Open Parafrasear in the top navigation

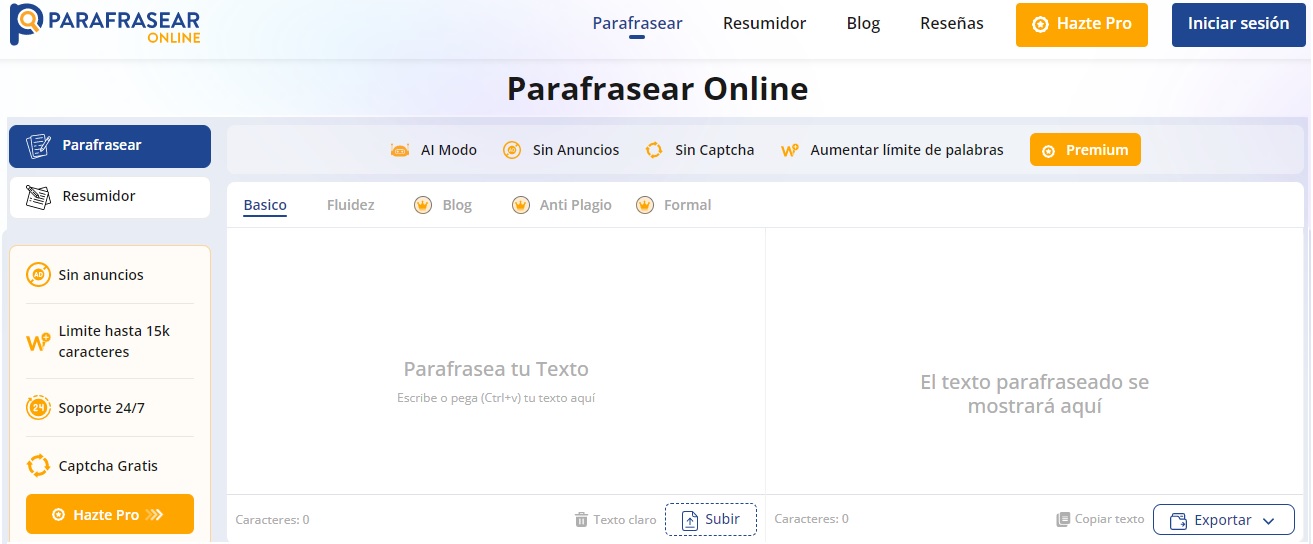[x=637, y=23]
